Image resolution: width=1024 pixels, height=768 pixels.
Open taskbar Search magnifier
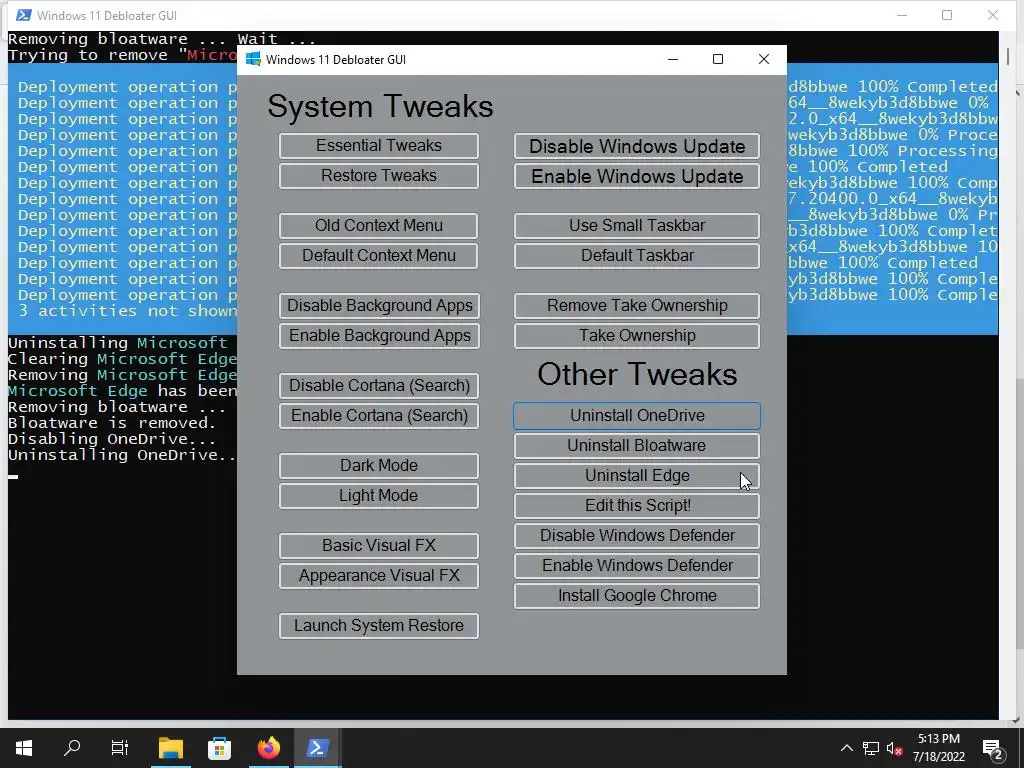(x=72, y=748)
